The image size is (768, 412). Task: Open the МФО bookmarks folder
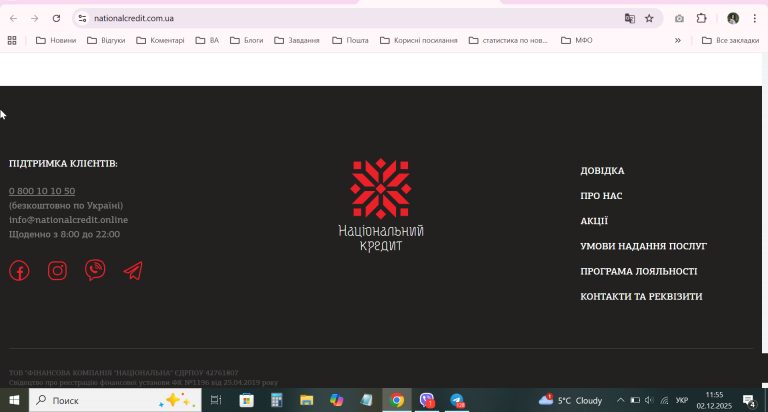coord(577,40)
